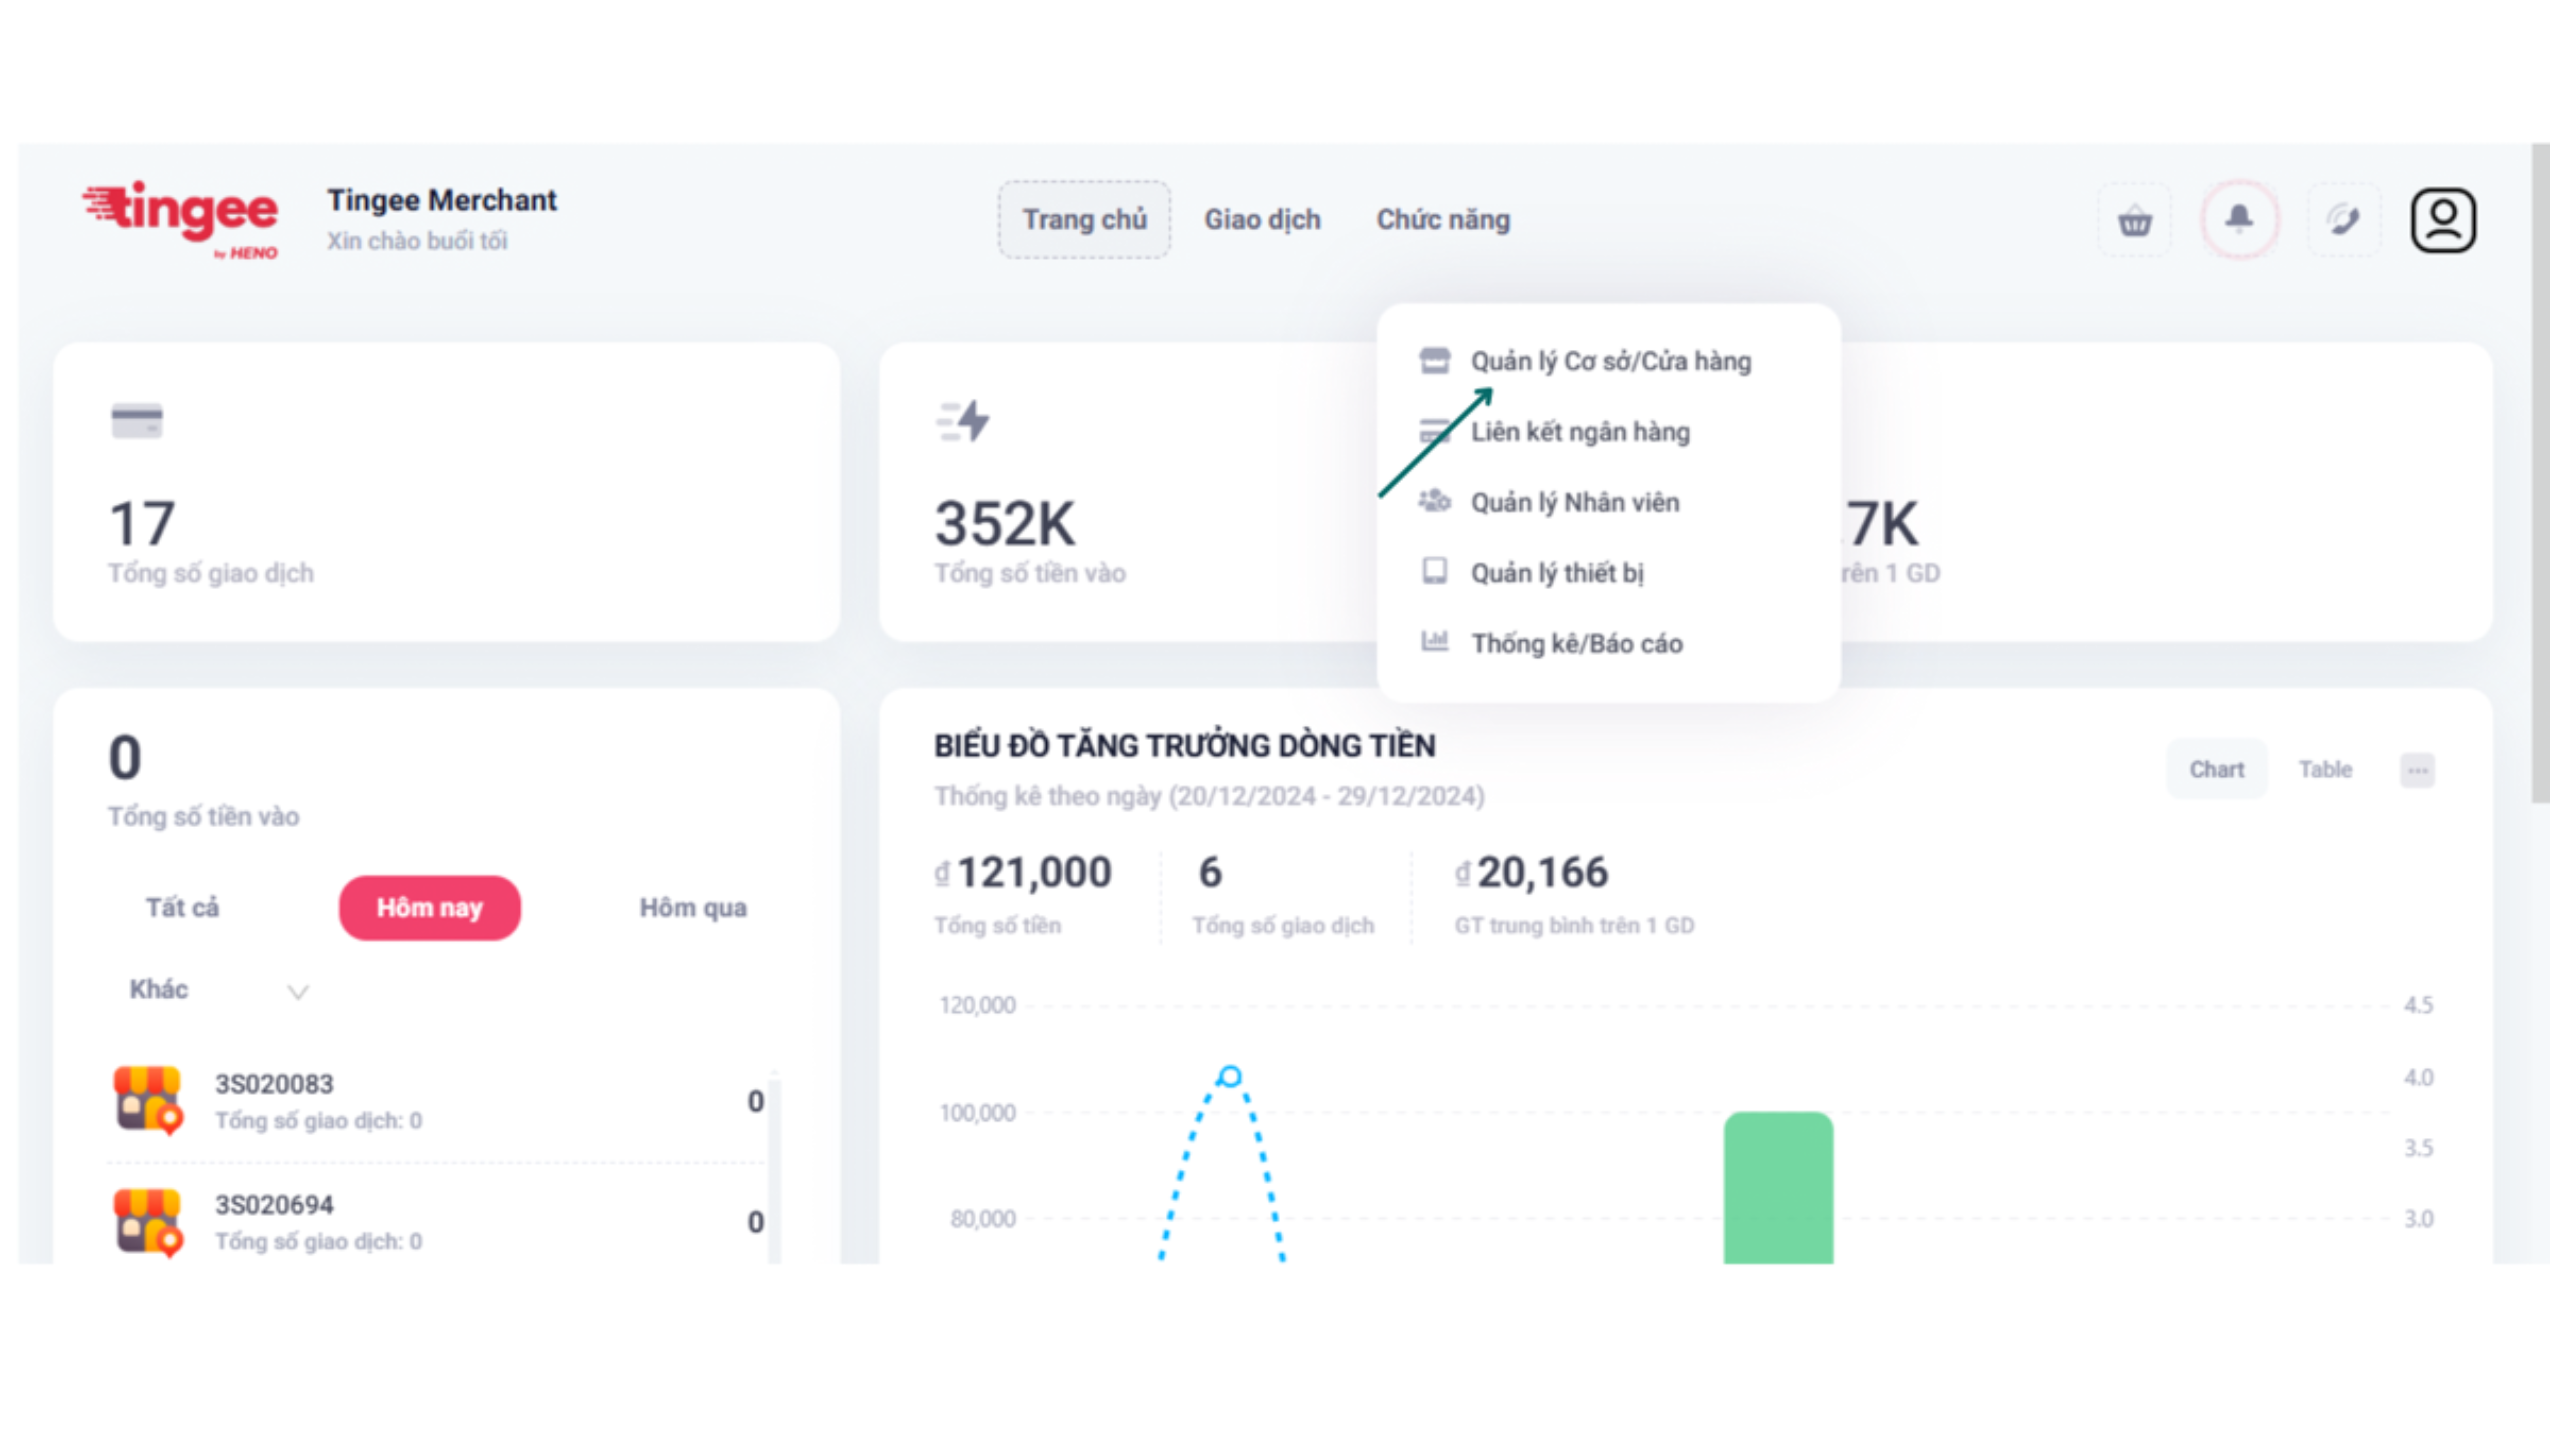Open the user profile avatar icon
This screenshot has width=2550, height=1434.
pos(2442,220)
